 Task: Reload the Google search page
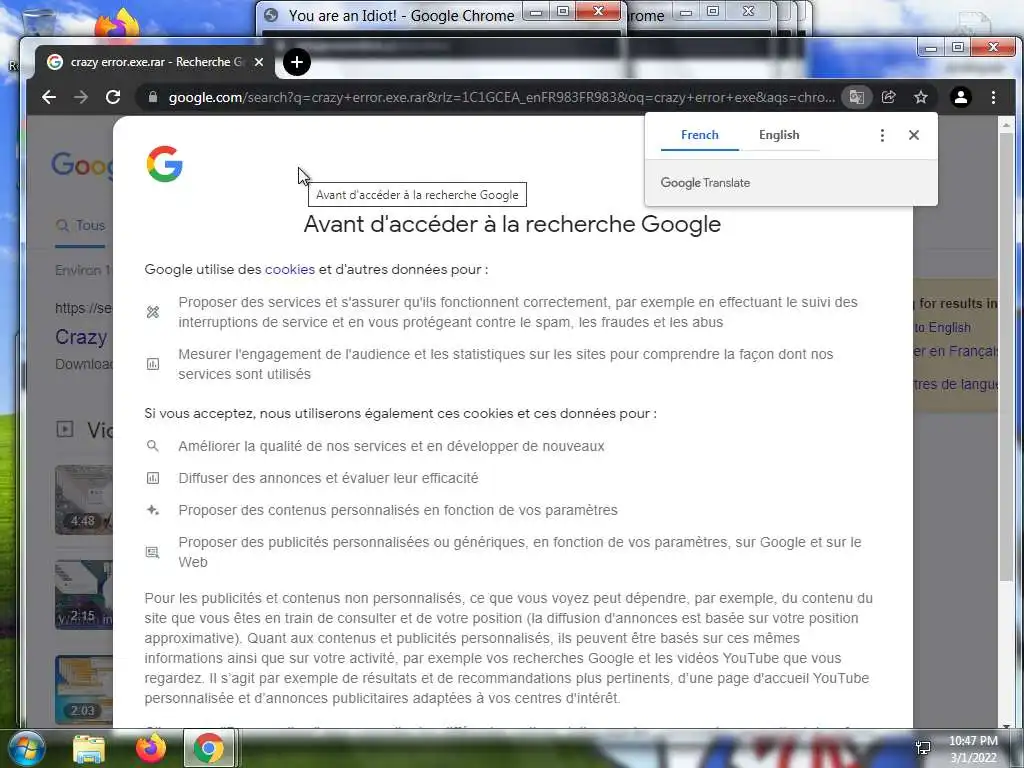tap(113, 97)
